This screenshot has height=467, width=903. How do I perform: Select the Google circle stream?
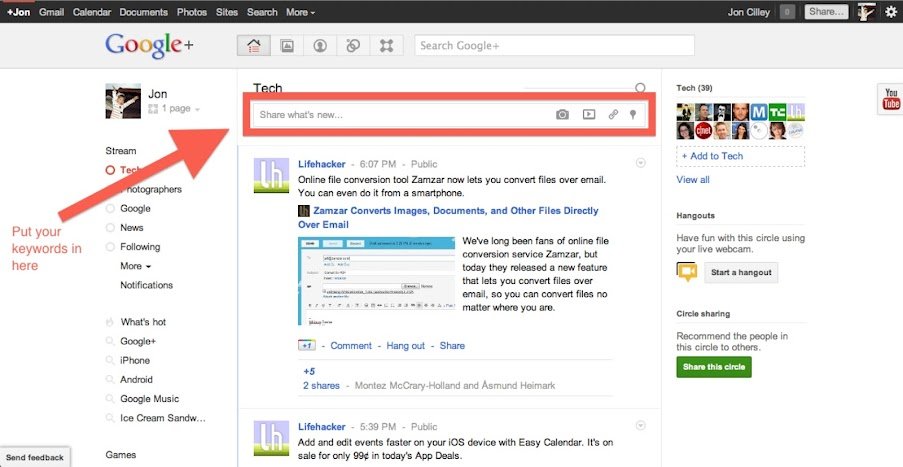(x=135, y=208)
